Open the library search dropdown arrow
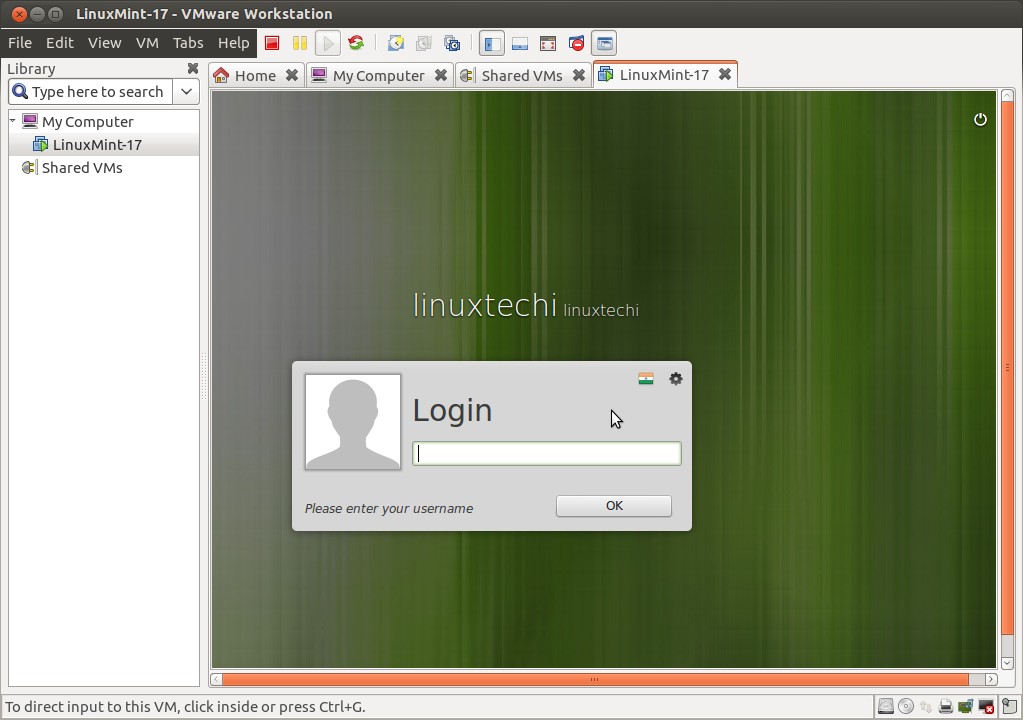 point(186,92)
